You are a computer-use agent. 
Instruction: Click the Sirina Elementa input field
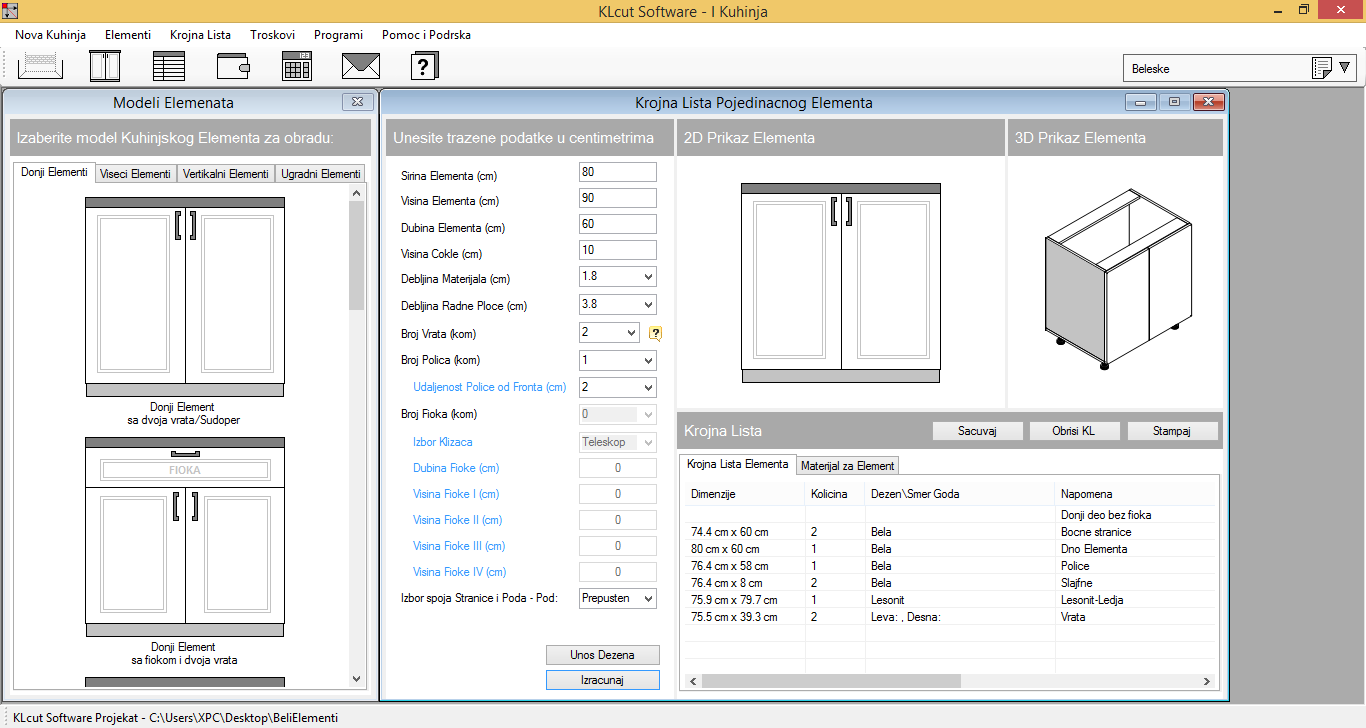click(617, 173)
